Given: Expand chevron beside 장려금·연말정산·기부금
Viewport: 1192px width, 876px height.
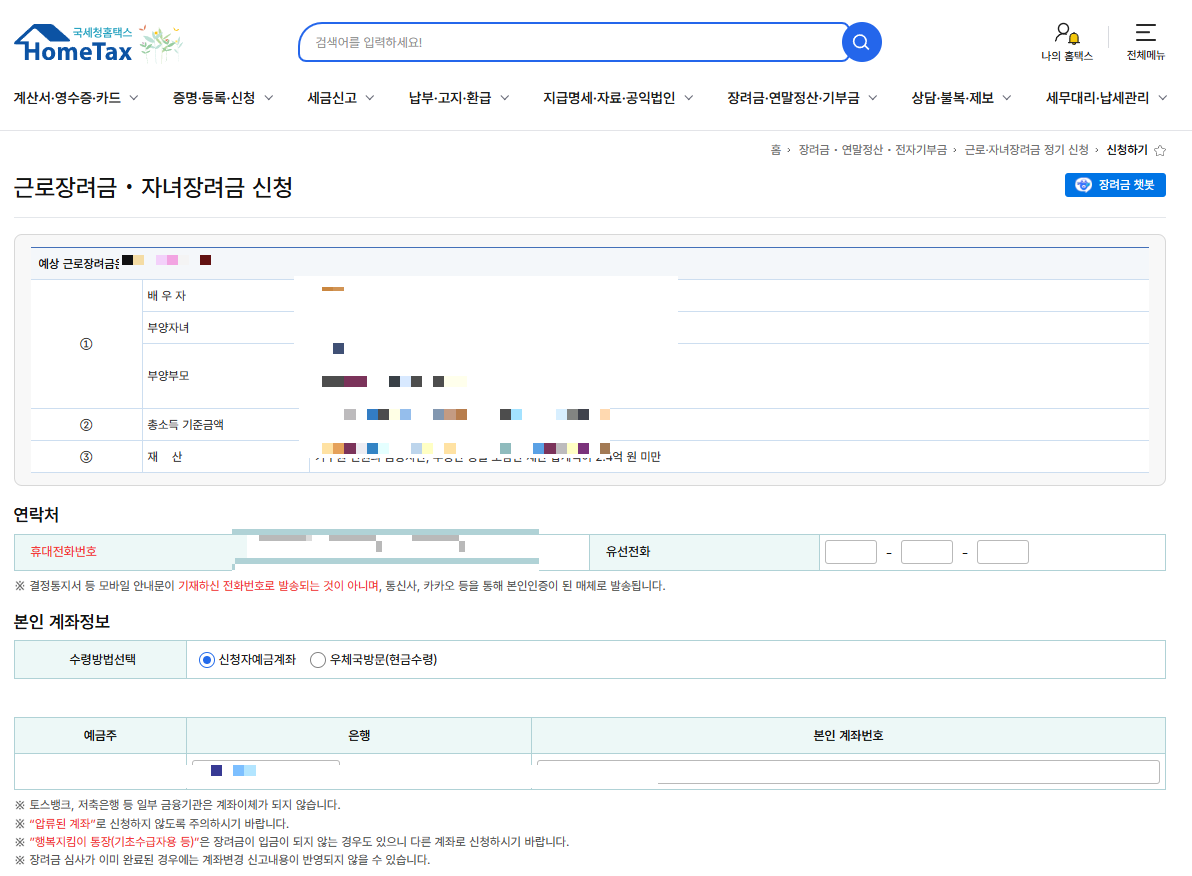Looking at the screenshot, I should click(873, 98).
